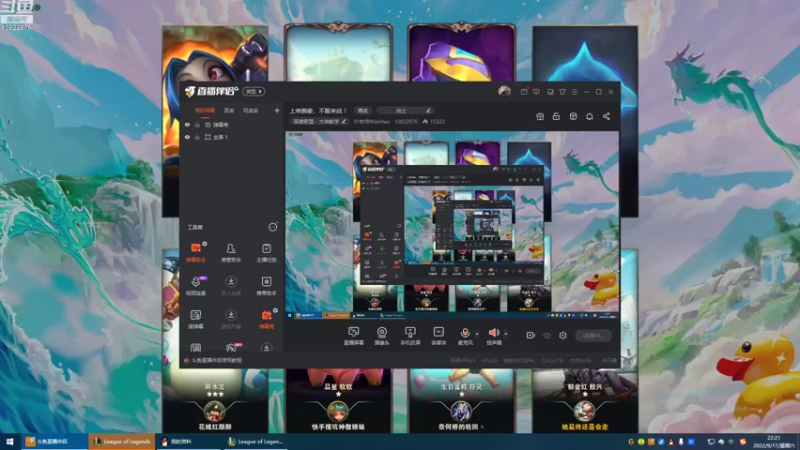
Task: Expand the speaker options arrow
Action: click(x=506, y=334)
